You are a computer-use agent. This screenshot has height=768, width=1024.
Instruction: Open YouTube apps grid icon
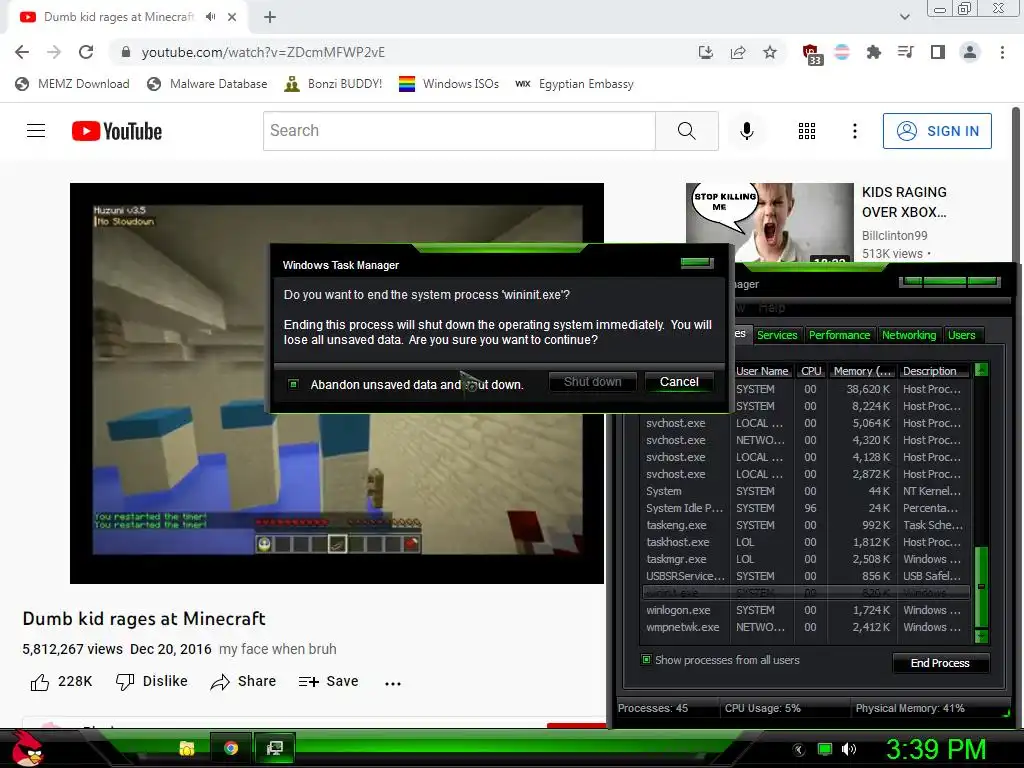[x=807, y=131]
